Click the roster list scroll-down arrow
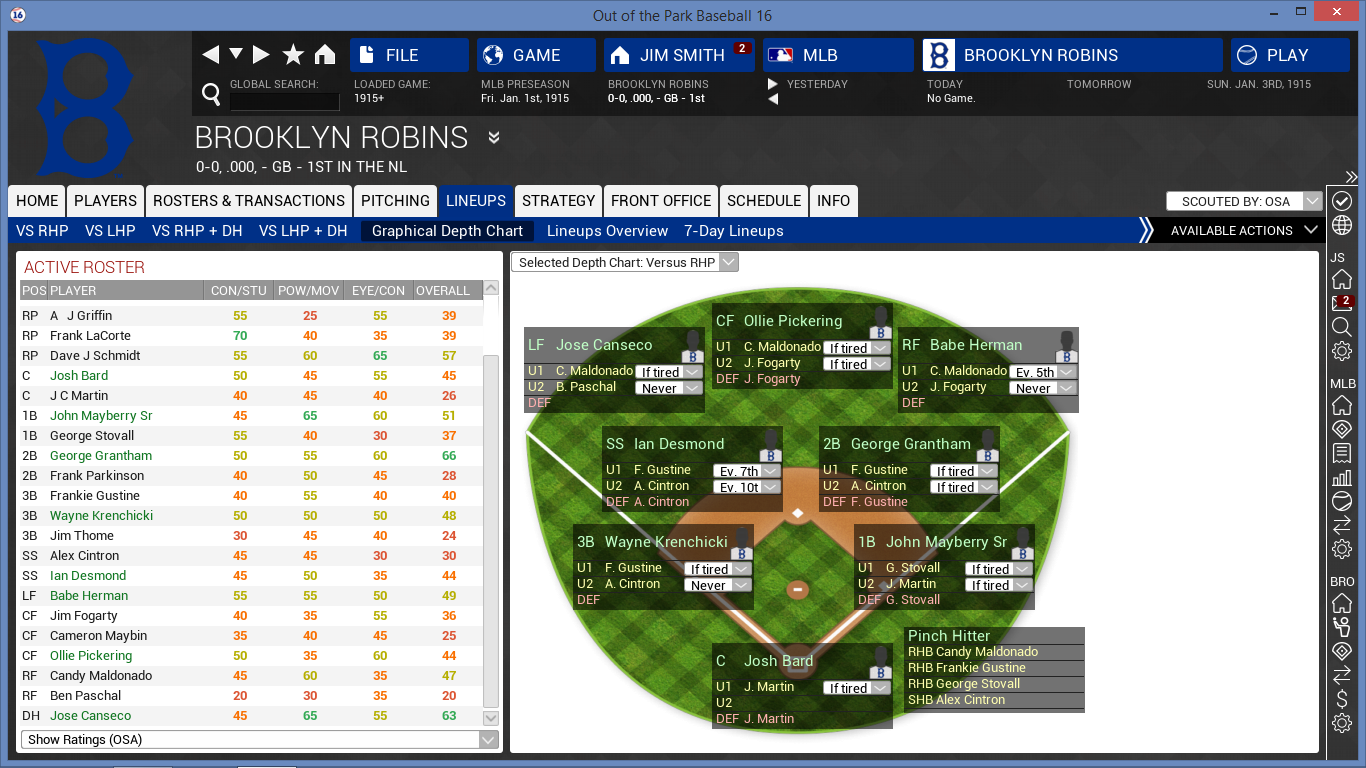 click(490, 717)
